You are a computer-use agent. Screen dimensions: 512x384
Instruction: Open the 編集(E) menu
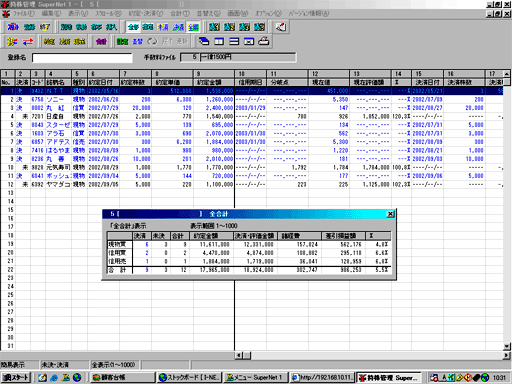tap(51, 14)
